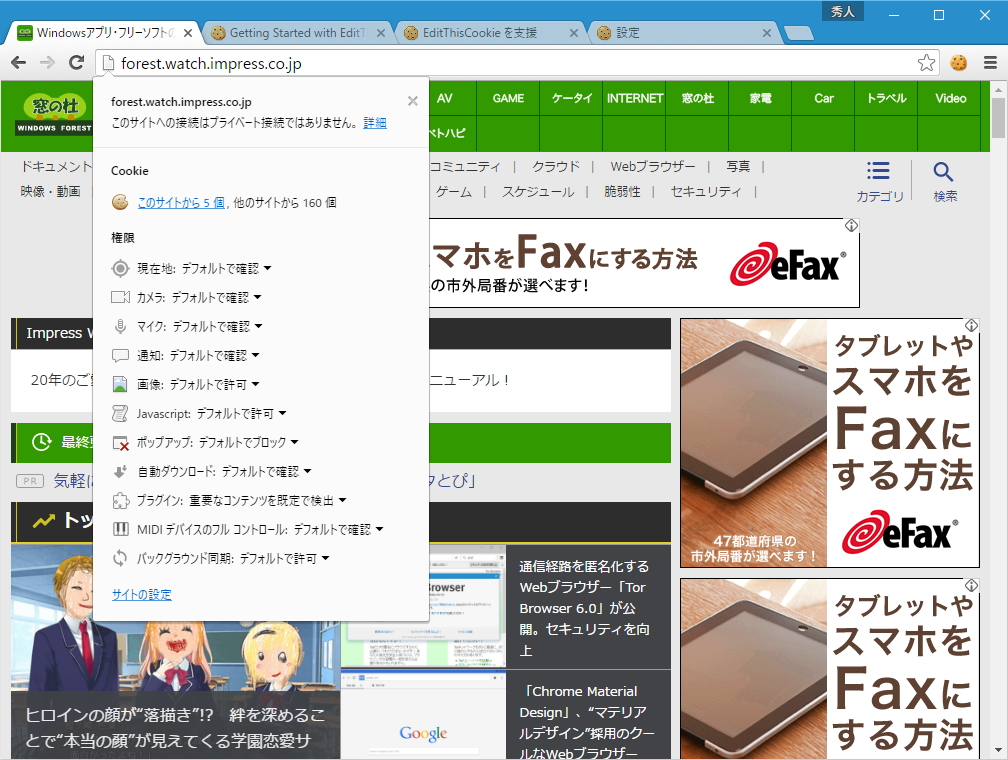The height and width of the screenshot is (760, 1008).
Task: Click the バックグラウンド同期 sync icon
Action: [x=120, y=558]
